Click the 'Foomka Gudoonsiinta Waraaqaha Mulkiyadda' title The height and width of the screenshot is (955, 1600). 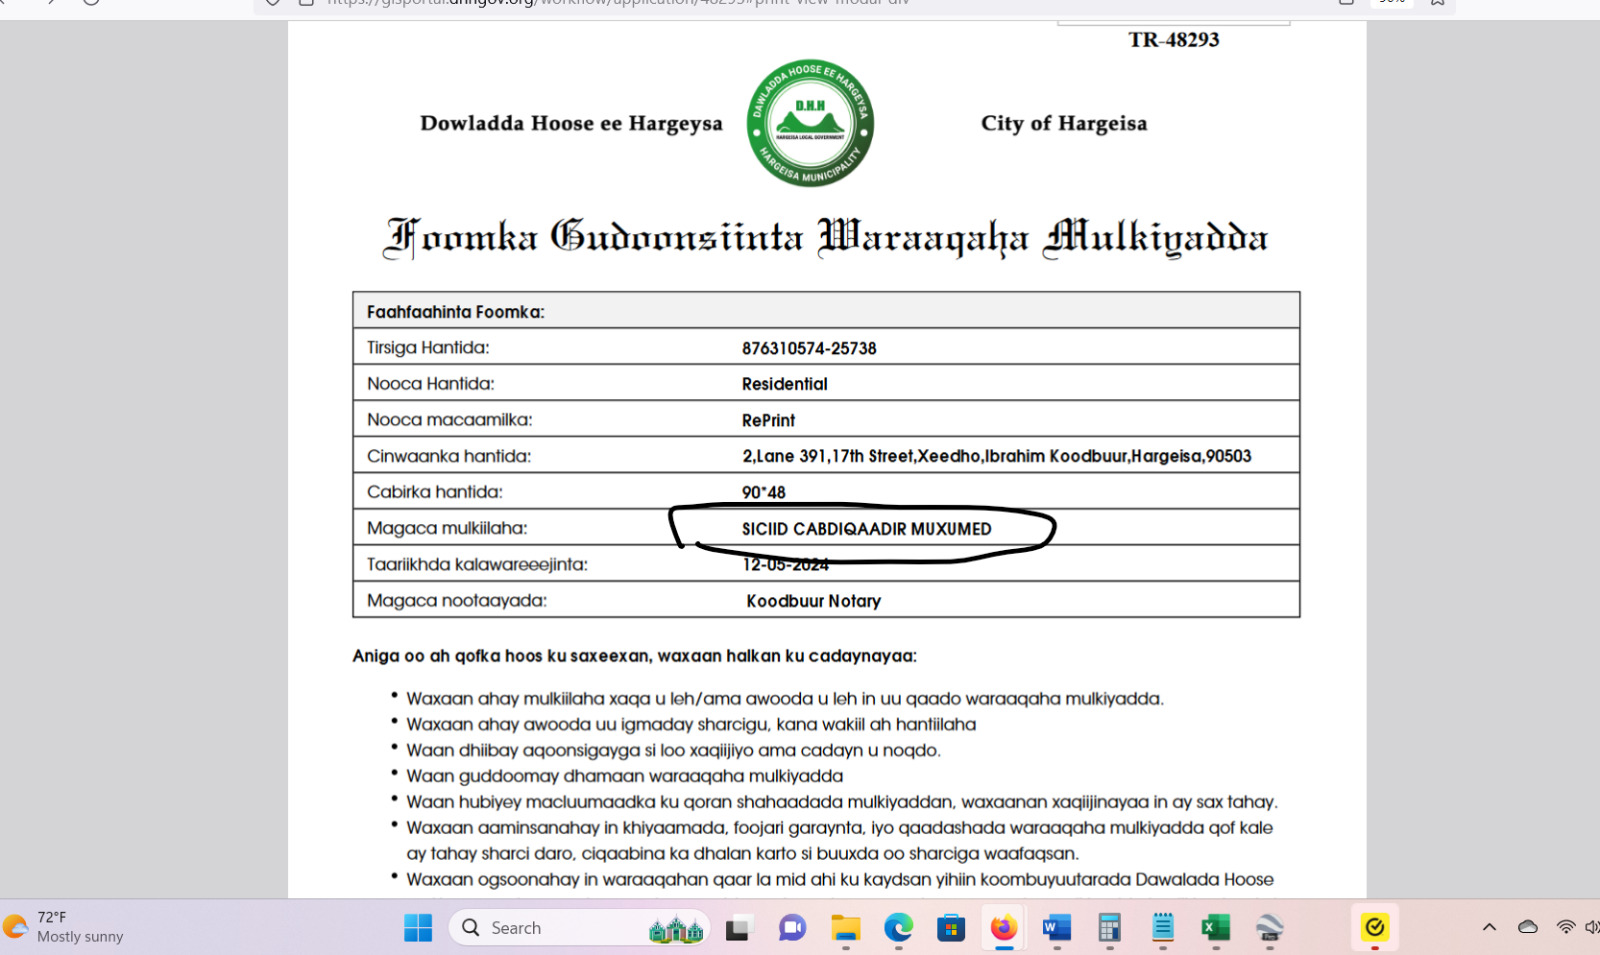pyautogui.click(x=826, y=238)
